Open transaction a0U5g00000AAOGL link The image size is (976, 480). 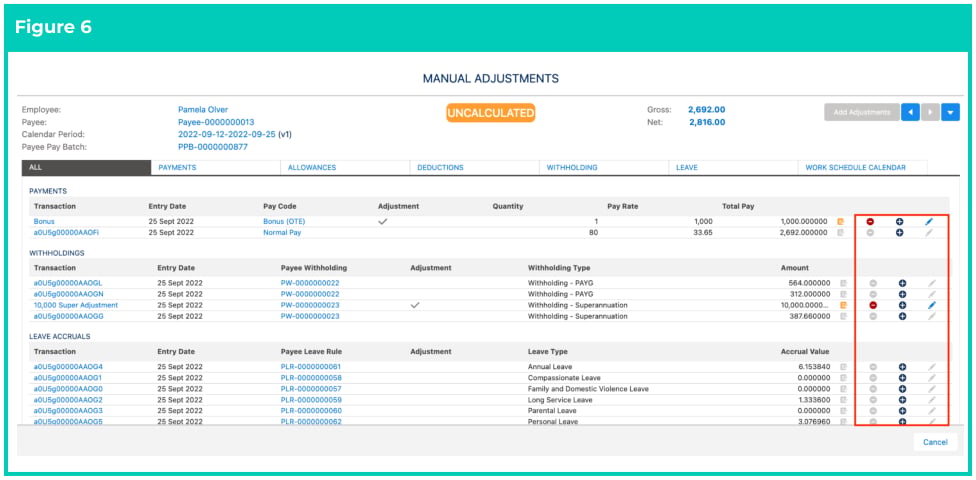coord(68,283)
